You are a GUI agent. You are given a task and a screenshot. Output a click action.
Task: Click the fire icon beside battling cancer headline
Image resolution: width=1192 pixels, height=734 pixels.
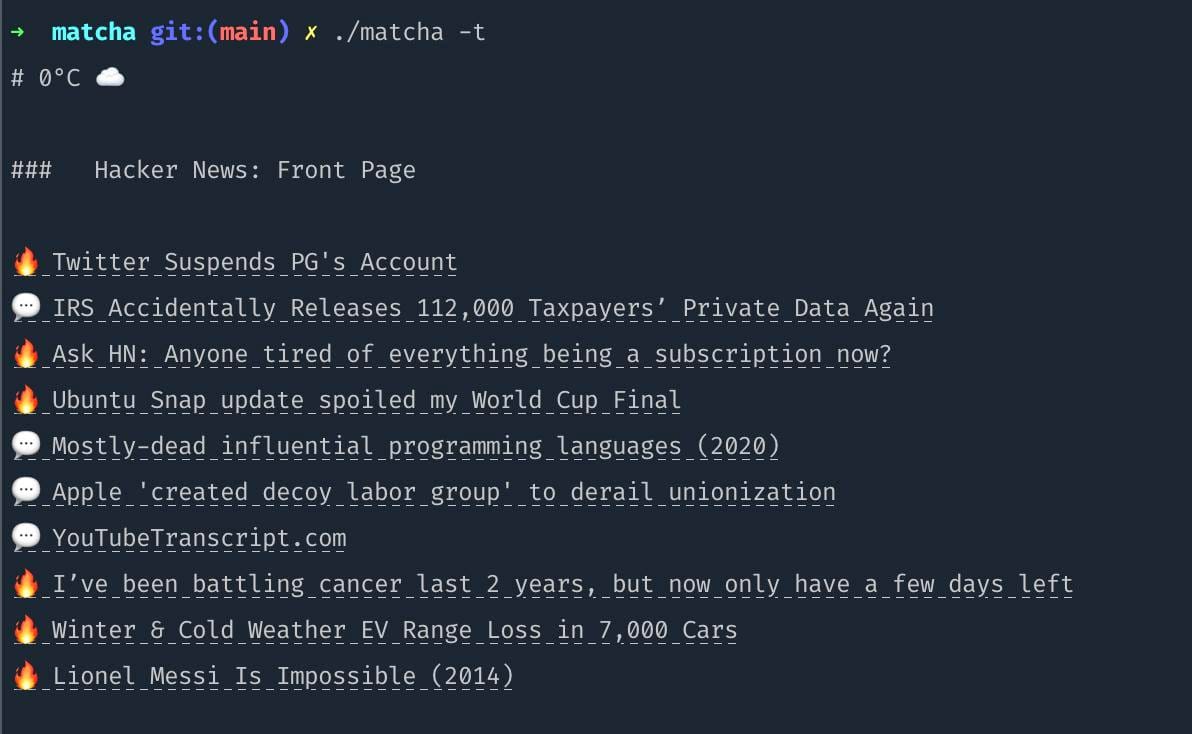pyautogui.click(x=26, y=585)
